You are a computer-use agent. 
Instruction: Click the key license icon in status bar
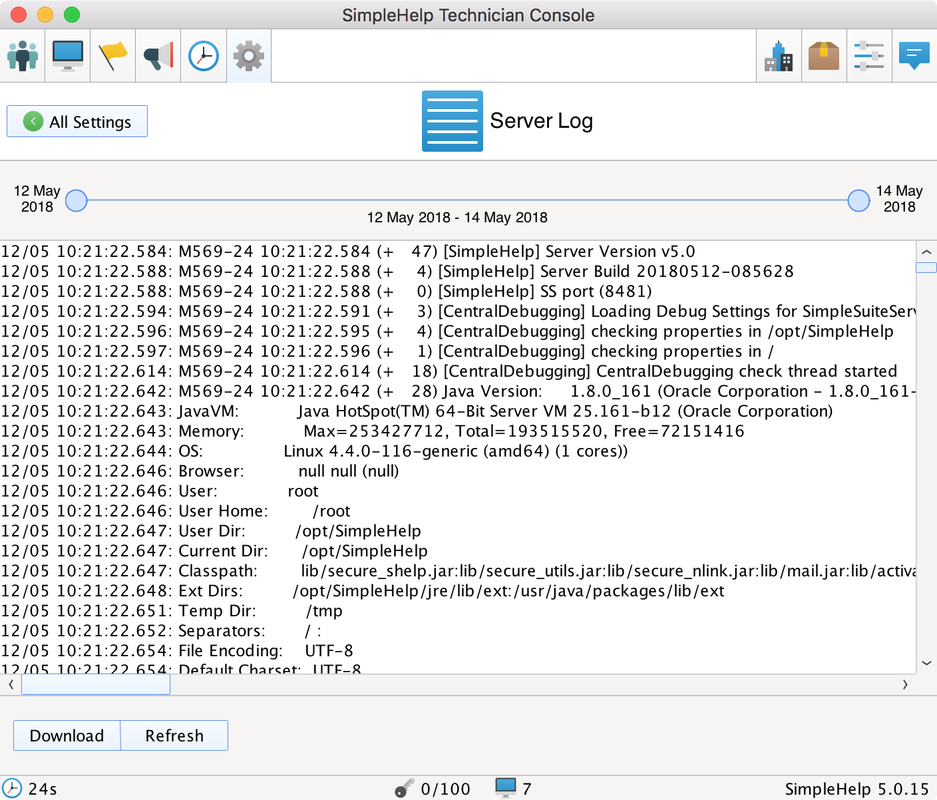click(404, 789)
